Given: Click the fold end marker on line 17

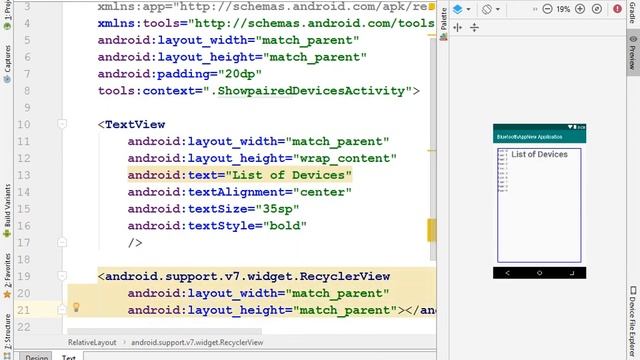Looking at the screenshot, I should click(62, 242).
